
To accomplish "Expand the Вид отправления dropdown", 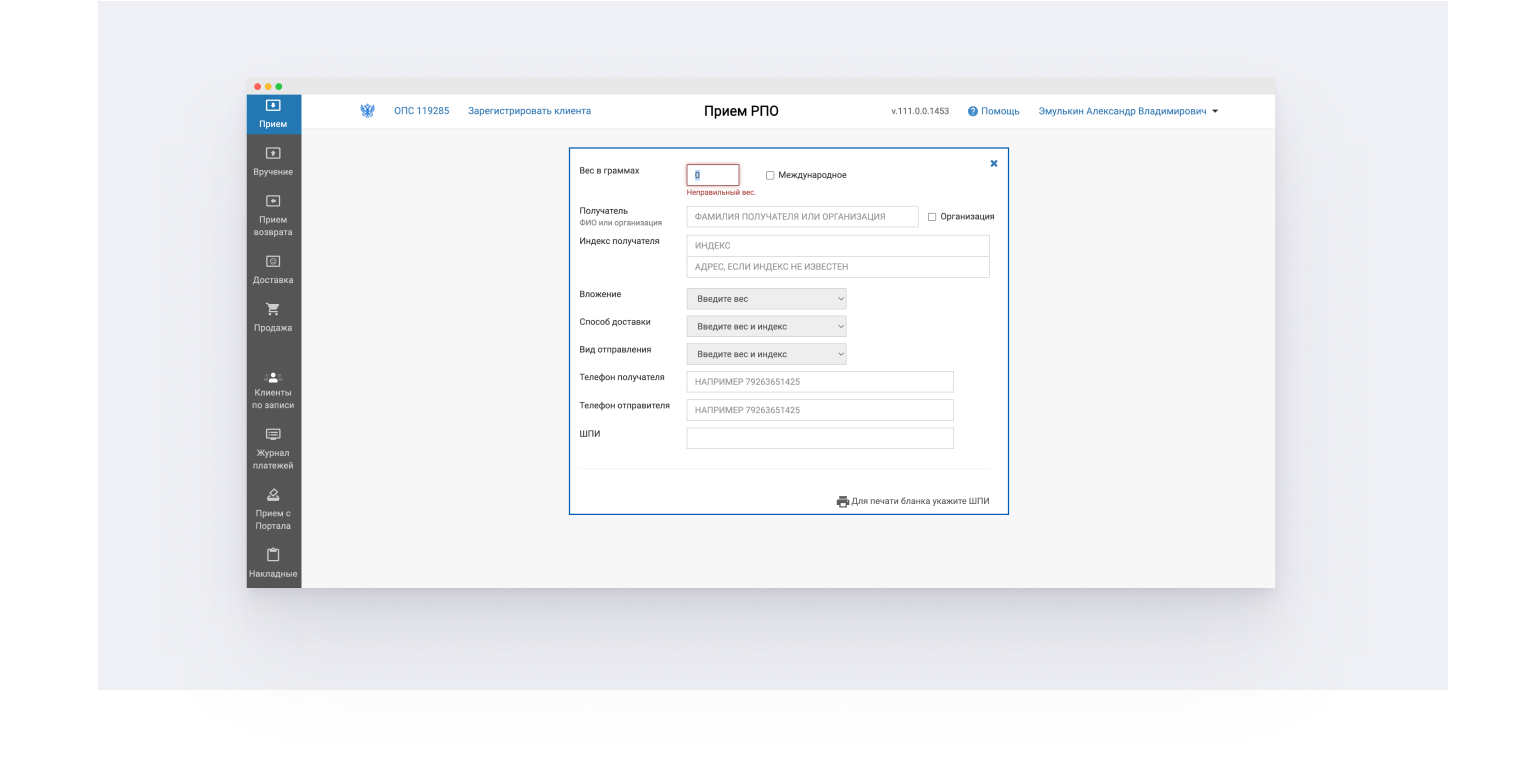I will point(766,354).
